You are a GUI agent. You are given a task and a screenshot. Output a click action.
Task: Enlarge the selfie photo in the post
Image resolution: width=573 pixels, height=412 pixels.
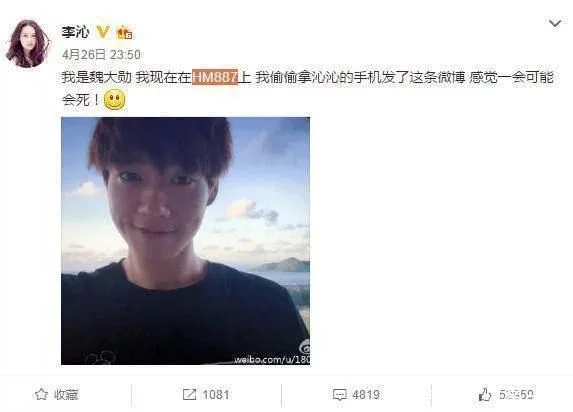pos(186,241)
